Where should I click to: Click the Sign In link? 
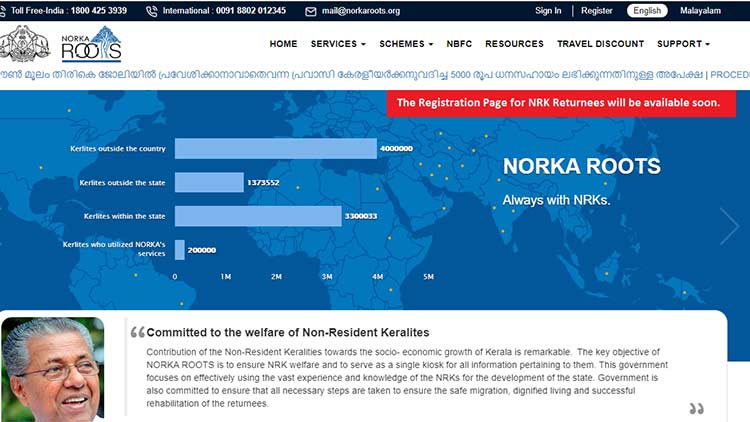(548, 11)
